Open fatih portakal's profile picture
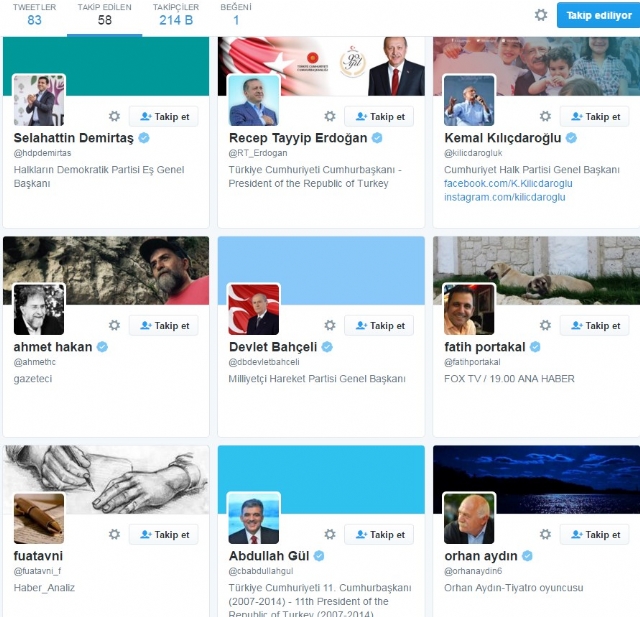Screen dimensions: 640x617 click(x=469, y=309)
